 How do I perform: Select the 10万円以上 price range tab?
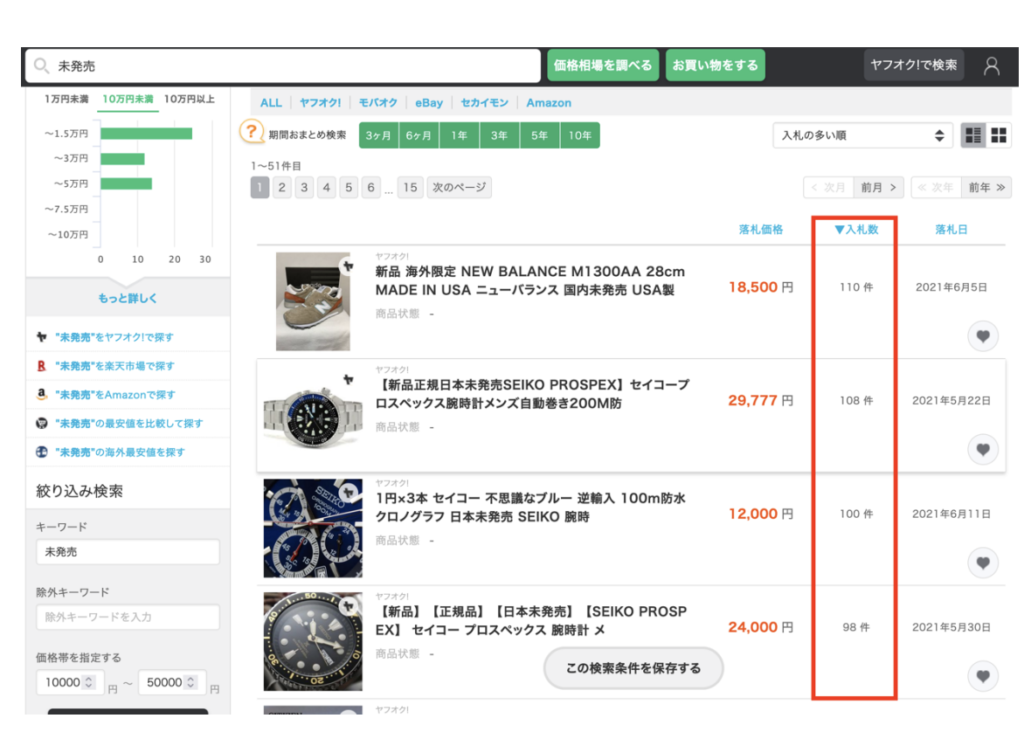[189, 99]
